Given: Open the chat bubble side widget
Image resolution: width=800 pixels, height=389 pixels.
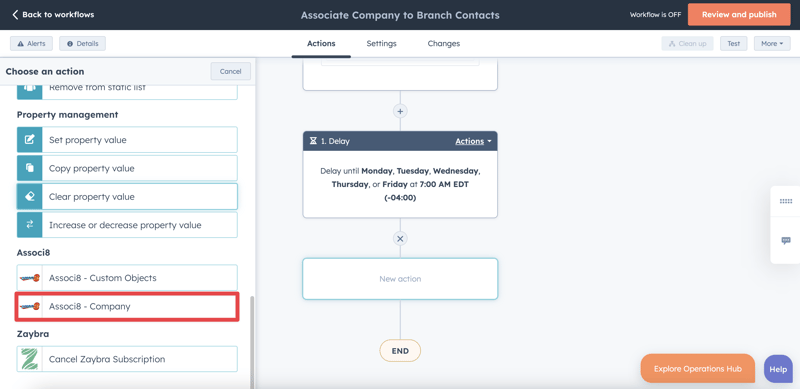Looking at the screenshot, I should click(786, 240).
